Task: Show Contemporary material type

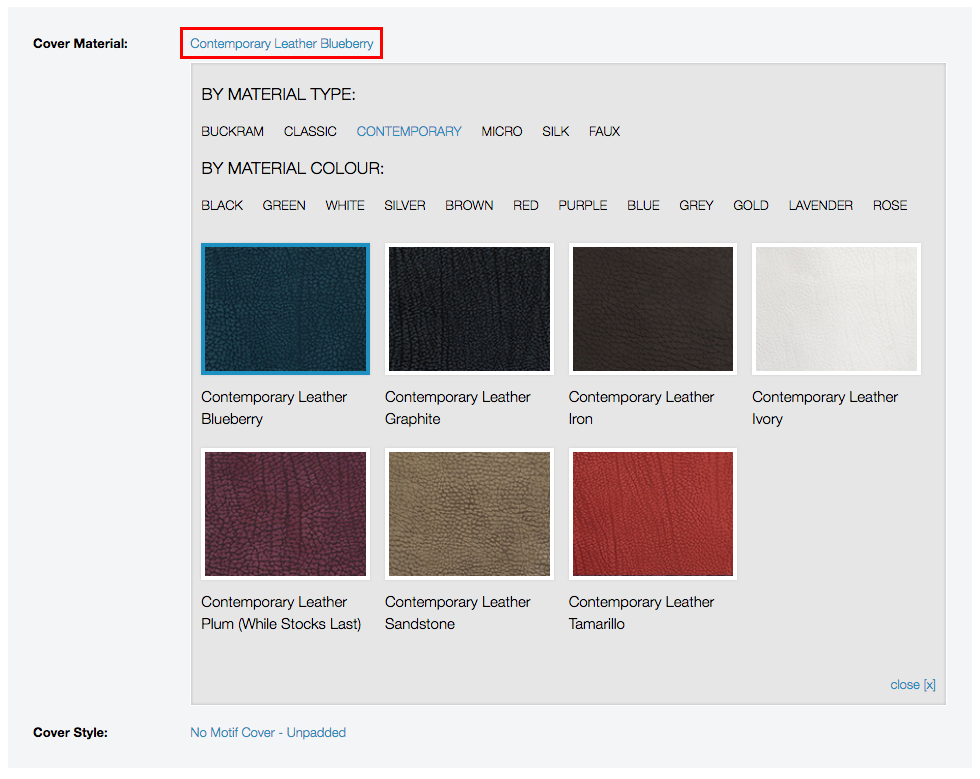Action: [409, 131]
